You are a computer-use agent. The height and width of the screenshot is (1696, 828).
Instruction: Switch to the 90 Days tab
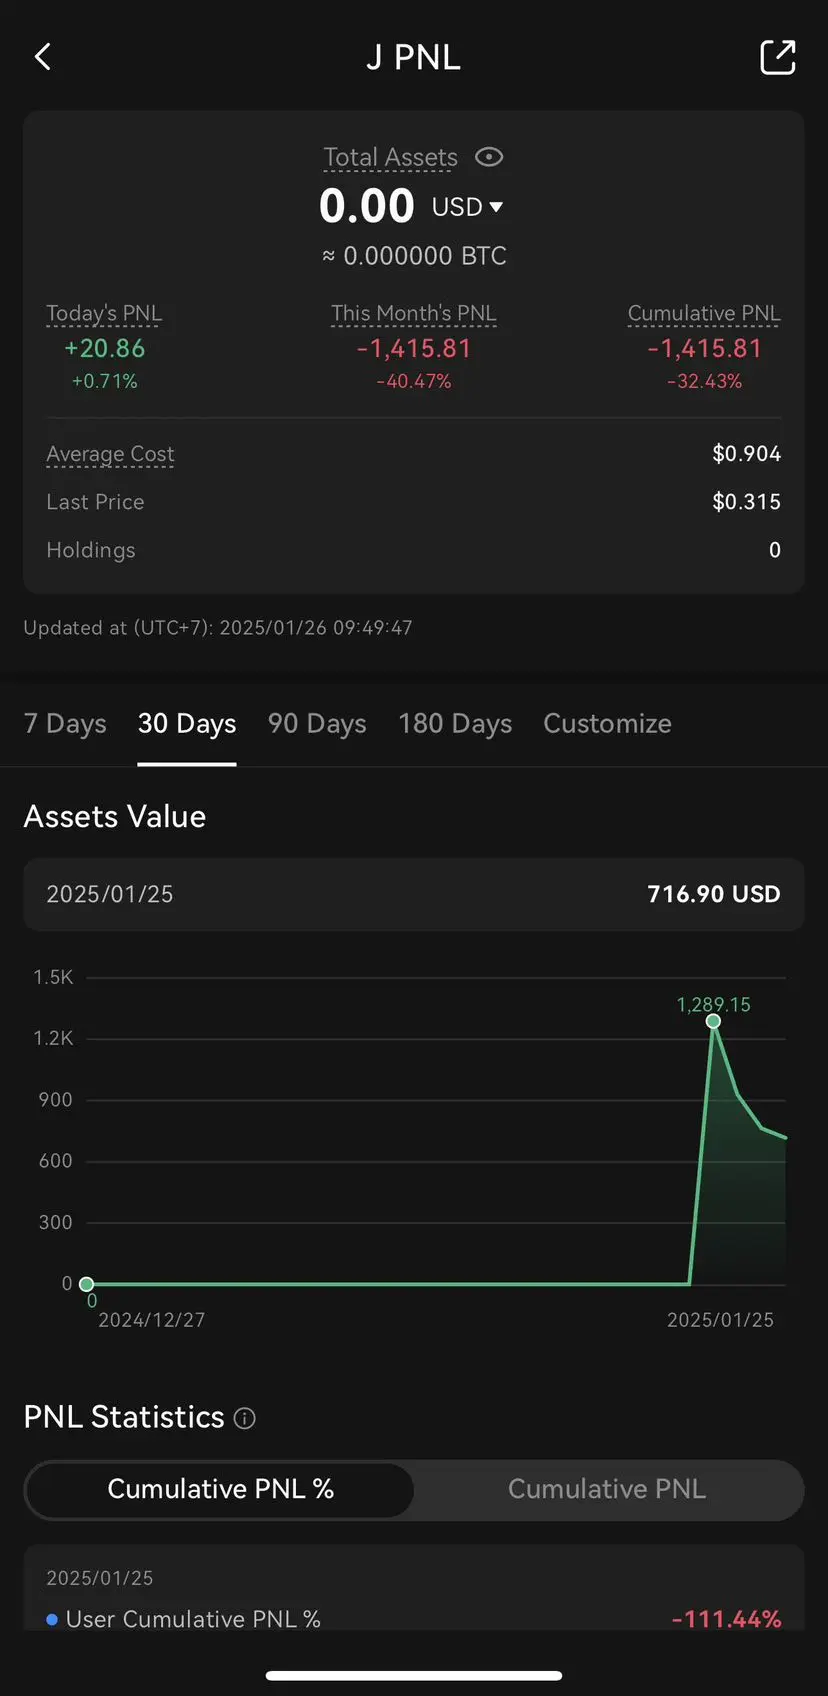317,723
